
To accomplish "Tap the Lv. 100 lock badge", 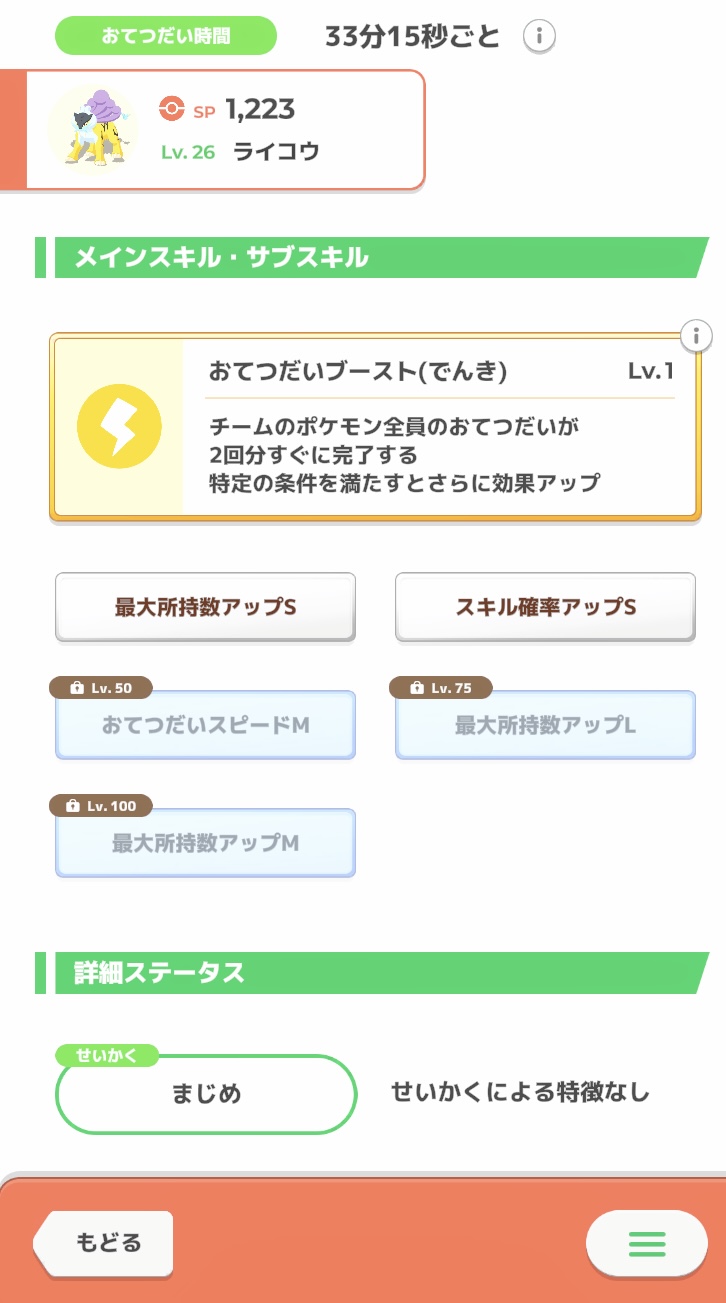I will tap(101, 805).
